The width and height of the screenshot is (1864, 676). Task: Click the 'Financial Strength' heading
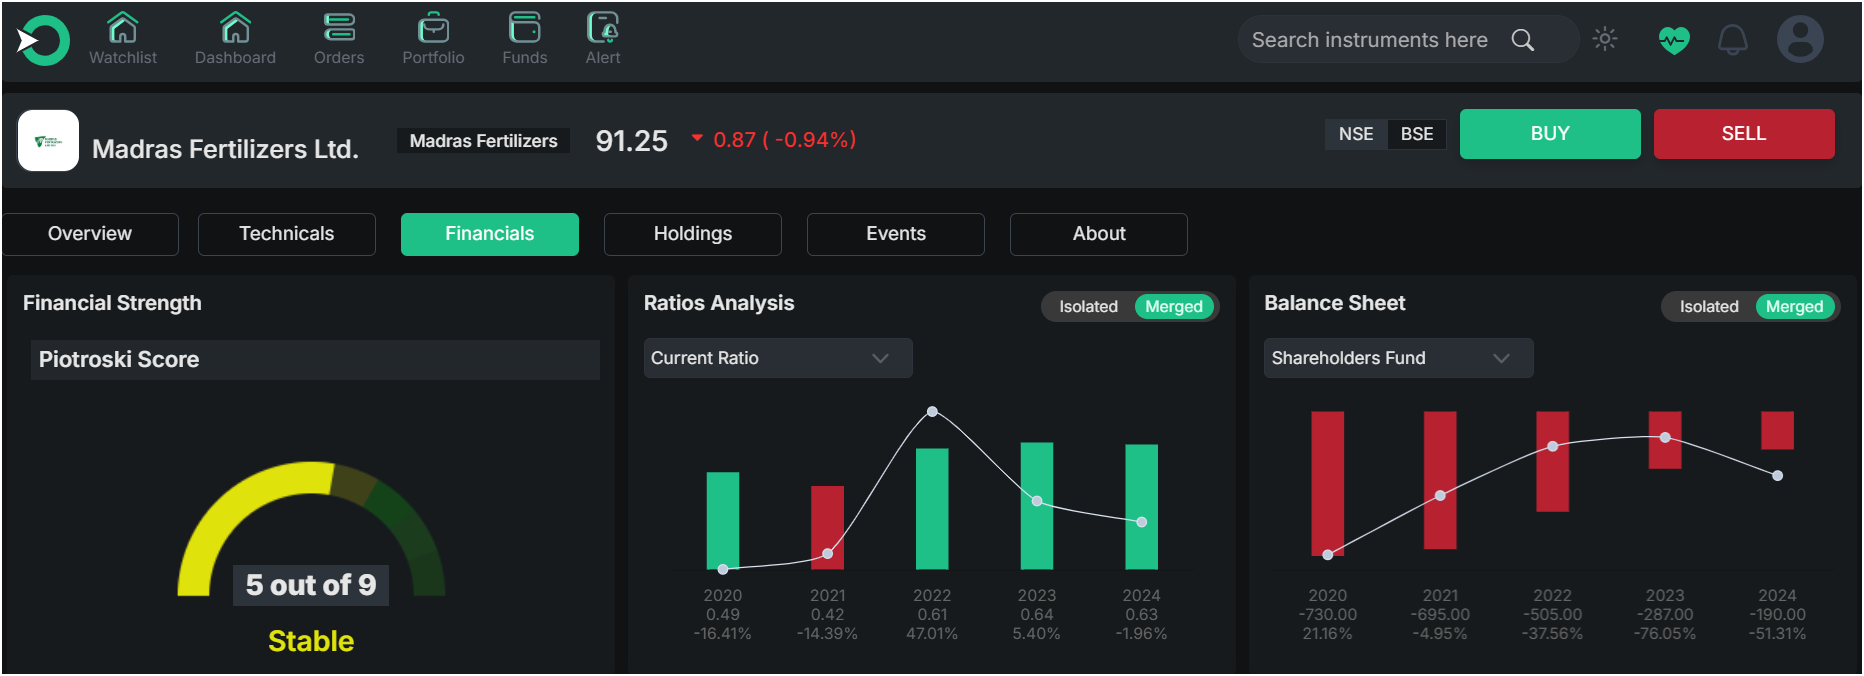pyautogui.click(x=112, y=303)
